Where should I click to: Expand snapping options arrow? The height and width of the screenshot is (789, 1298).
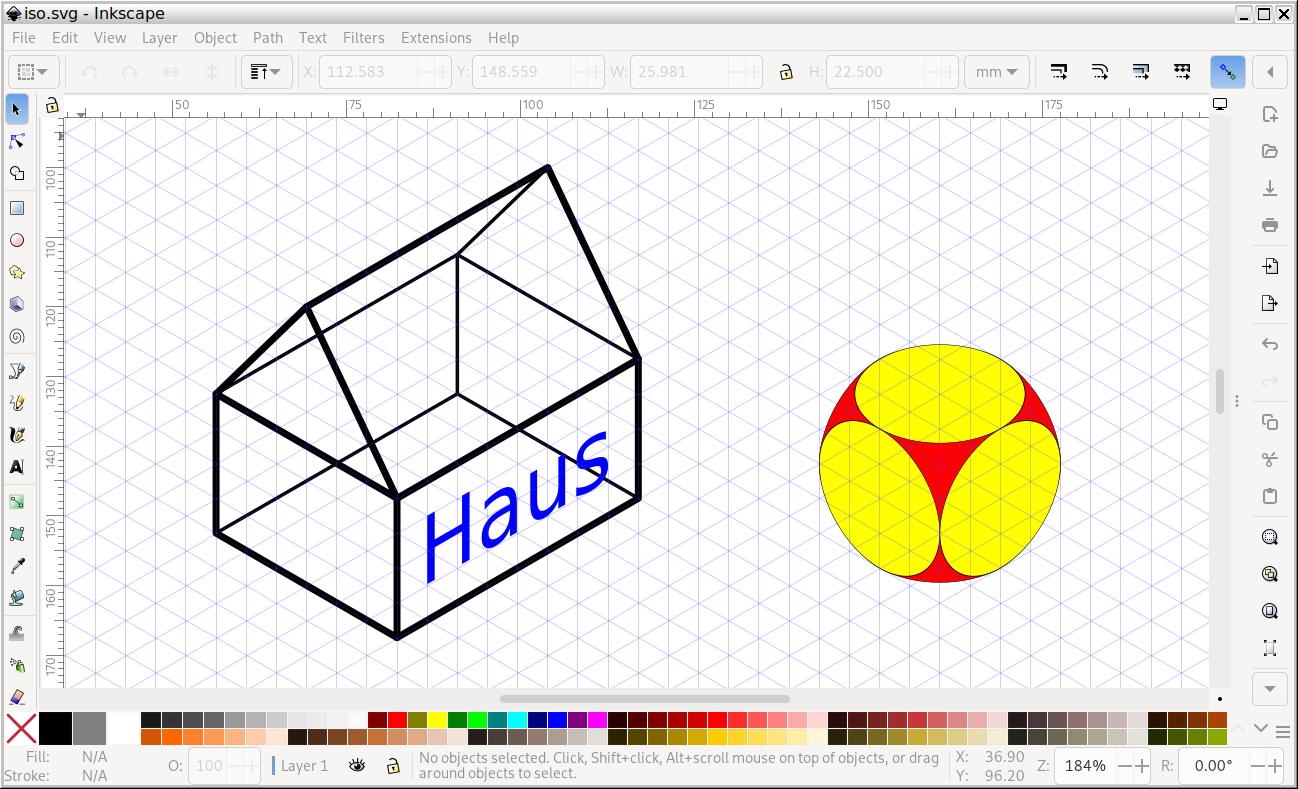pos(1270,72)
